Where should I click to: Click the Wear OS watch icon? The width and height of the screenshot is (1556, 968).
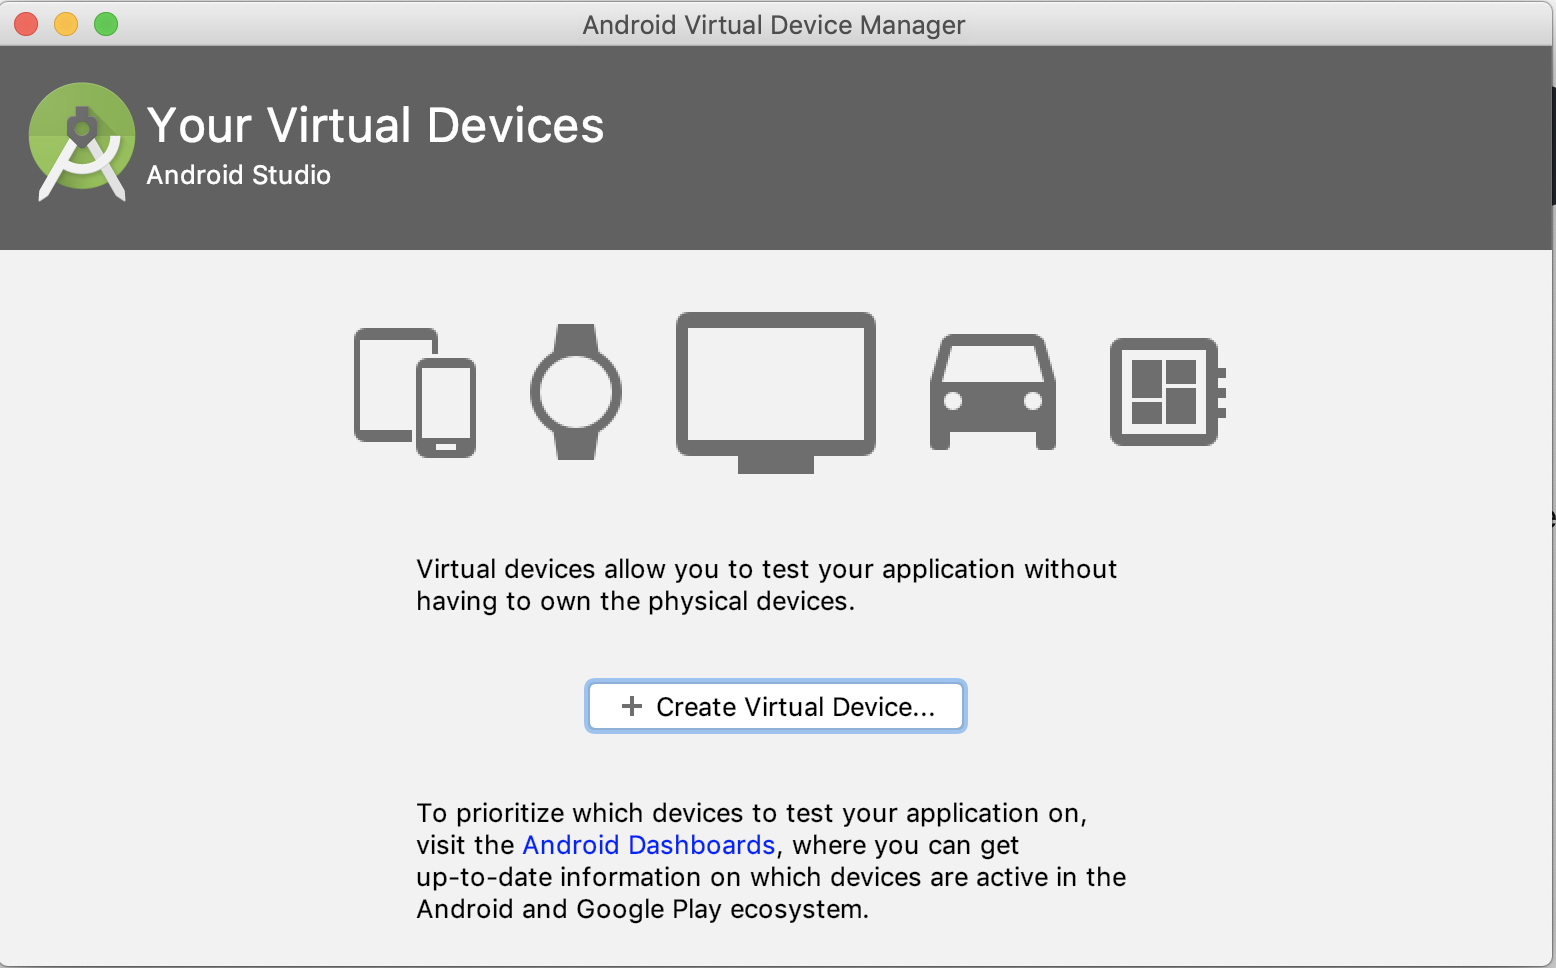point(576,392)
